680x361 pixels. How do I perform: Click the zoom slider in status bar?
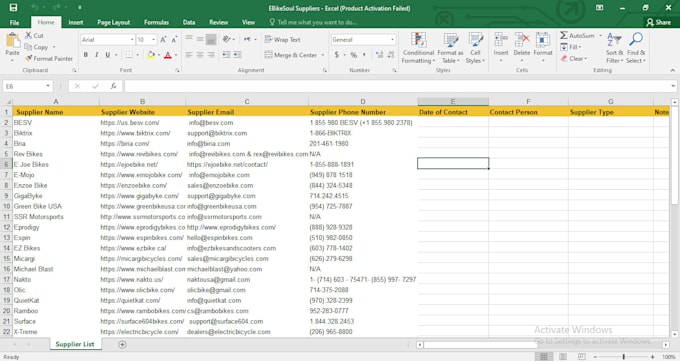click(x=624, y=356)
